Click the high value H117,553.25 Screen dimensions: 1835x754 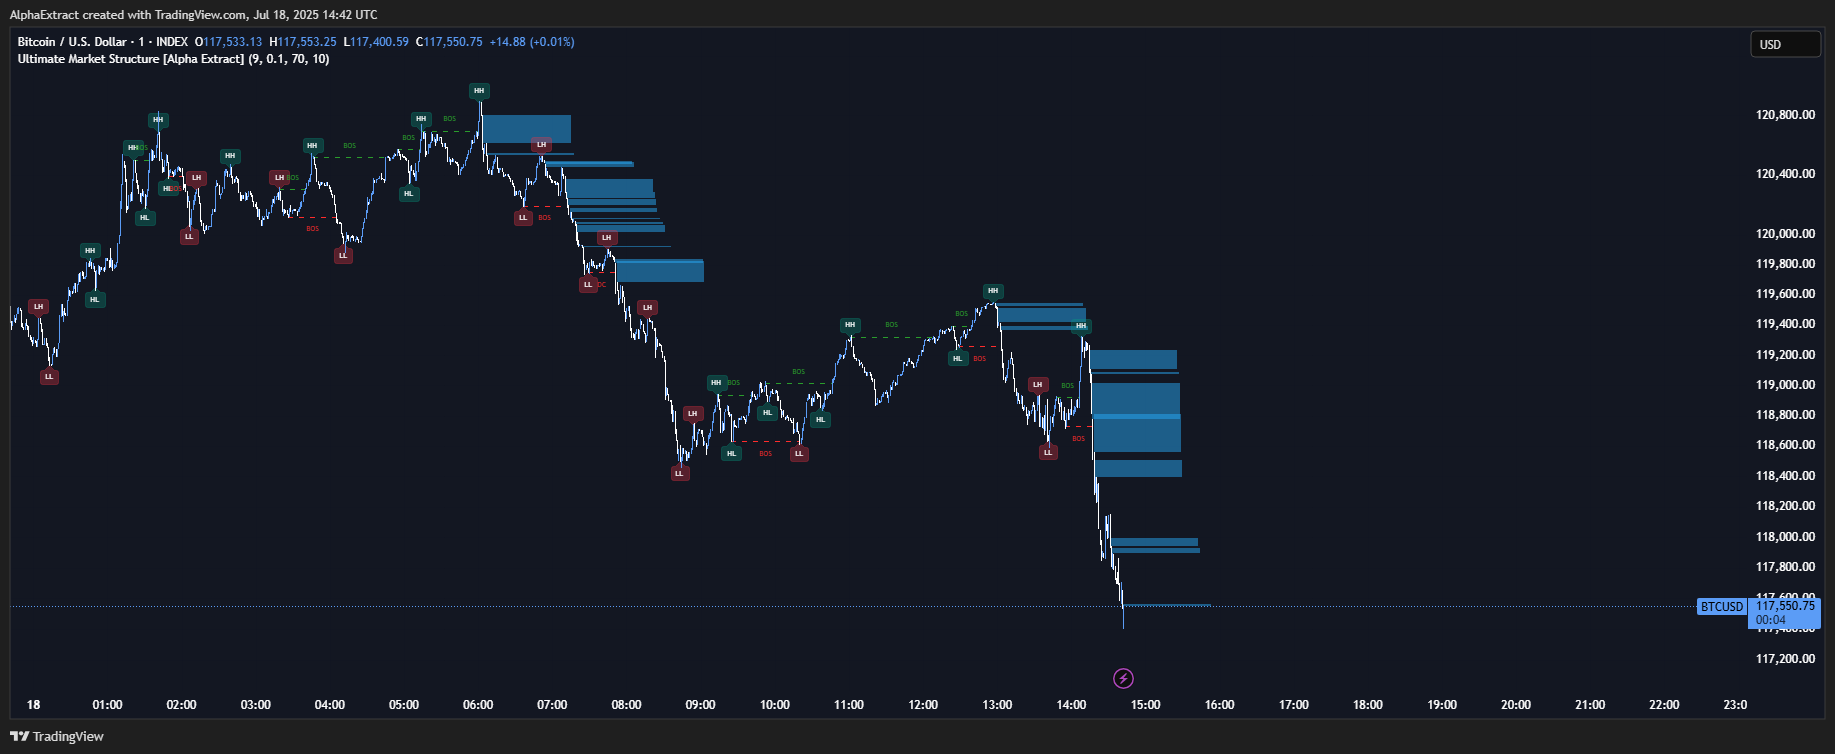(303, 42)
